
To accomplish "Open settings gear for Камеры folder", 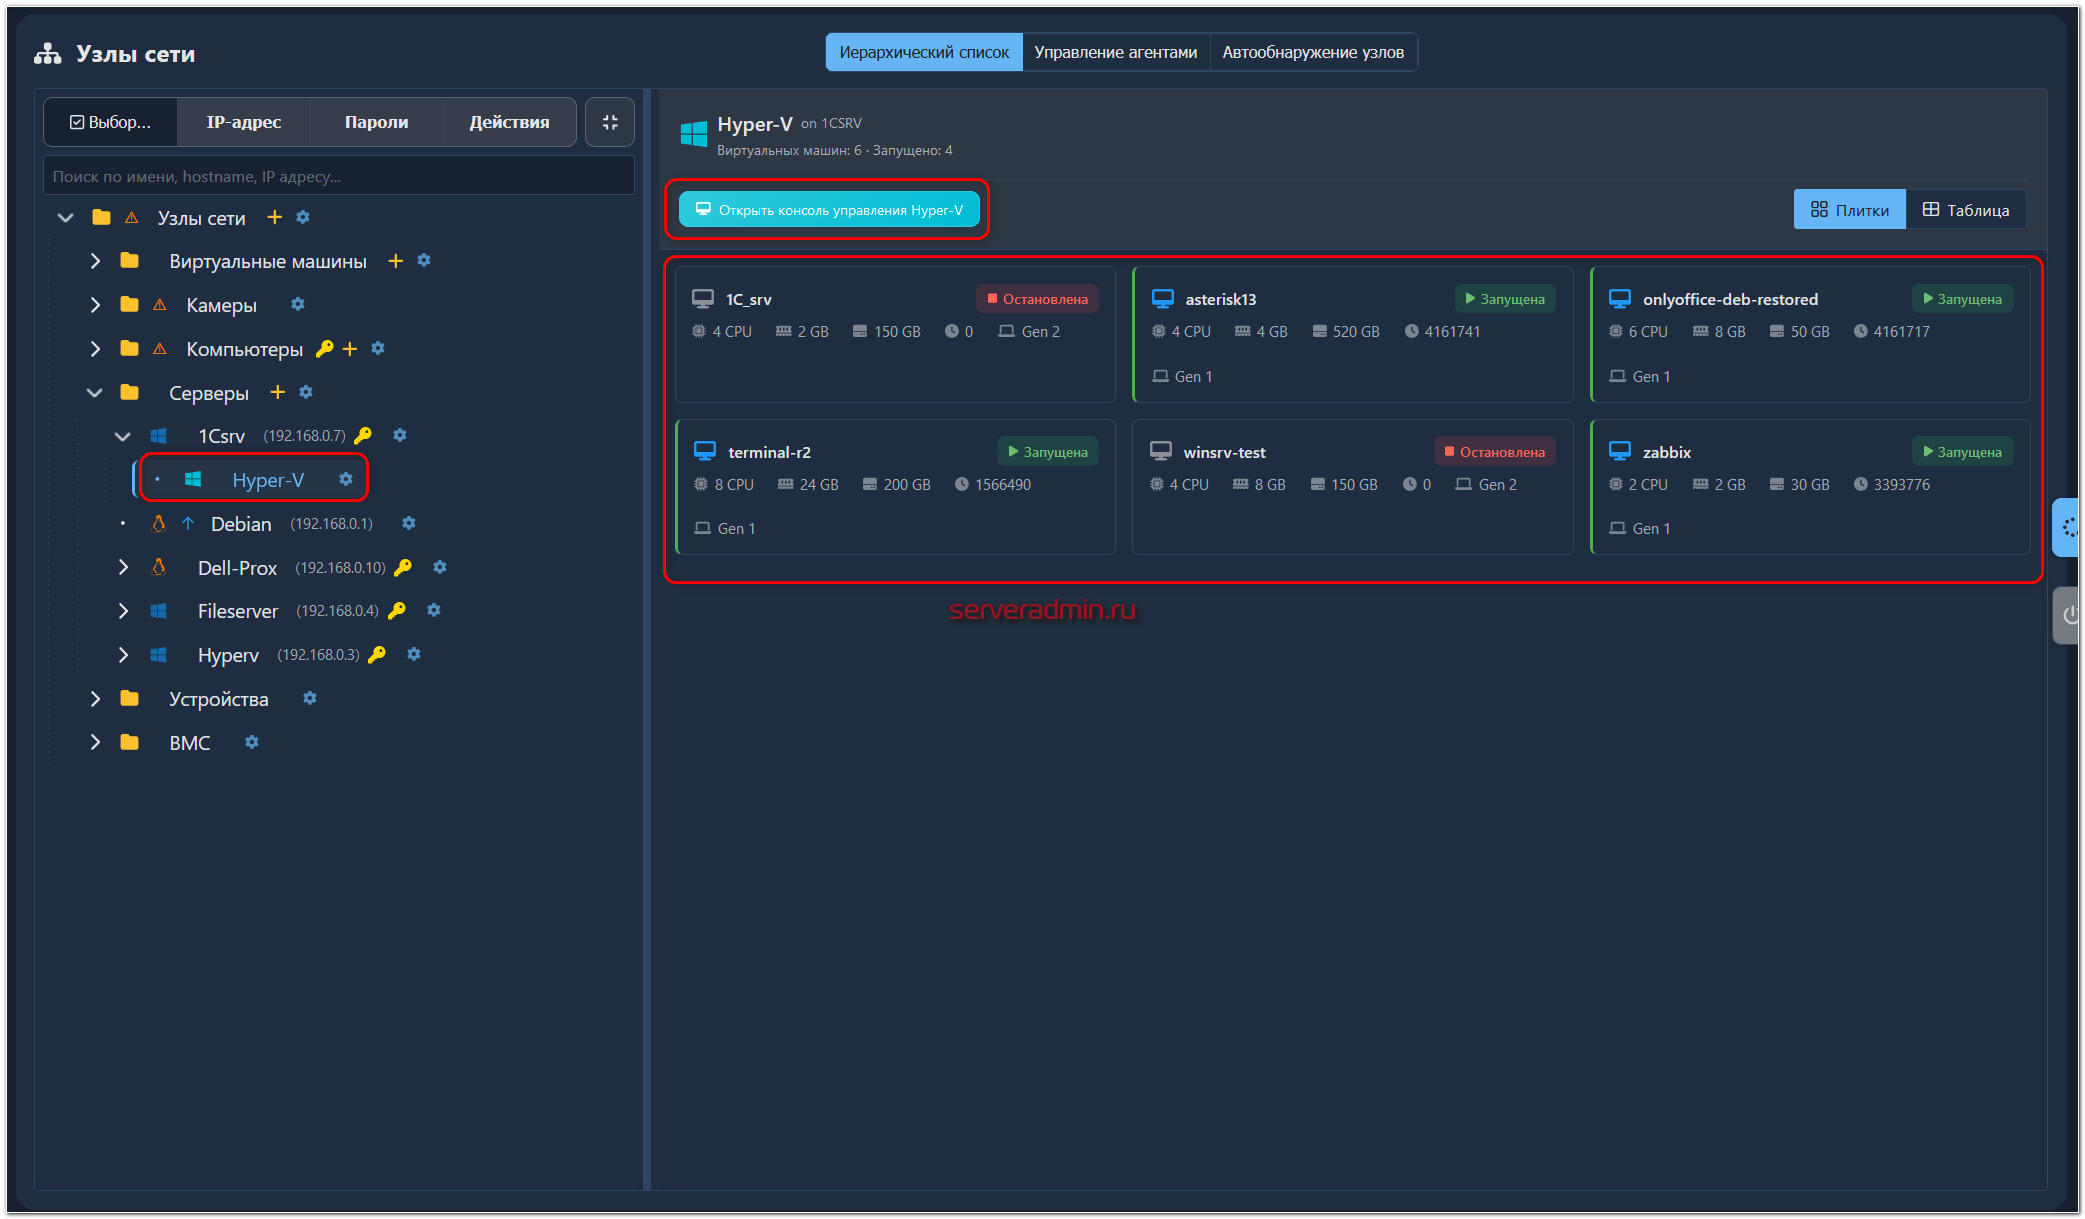I will pyautogui.click(x=297, y=304).
